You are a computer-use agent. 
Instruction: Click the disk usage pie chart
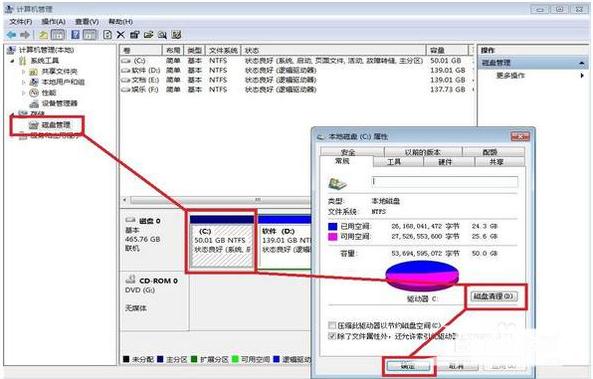(x=422, y=275)
